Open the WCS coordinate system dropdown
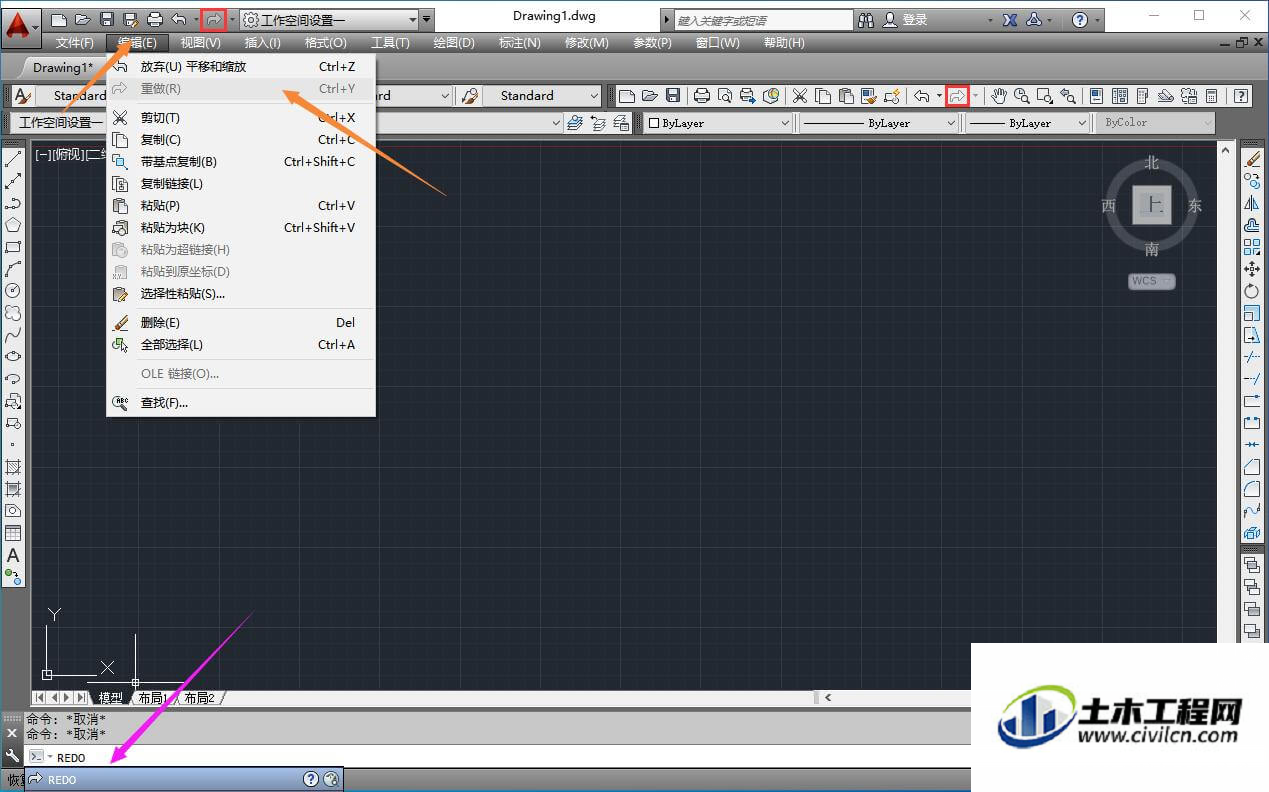The width and height of the screenshot is (1269, 792). coord(1152,281)
